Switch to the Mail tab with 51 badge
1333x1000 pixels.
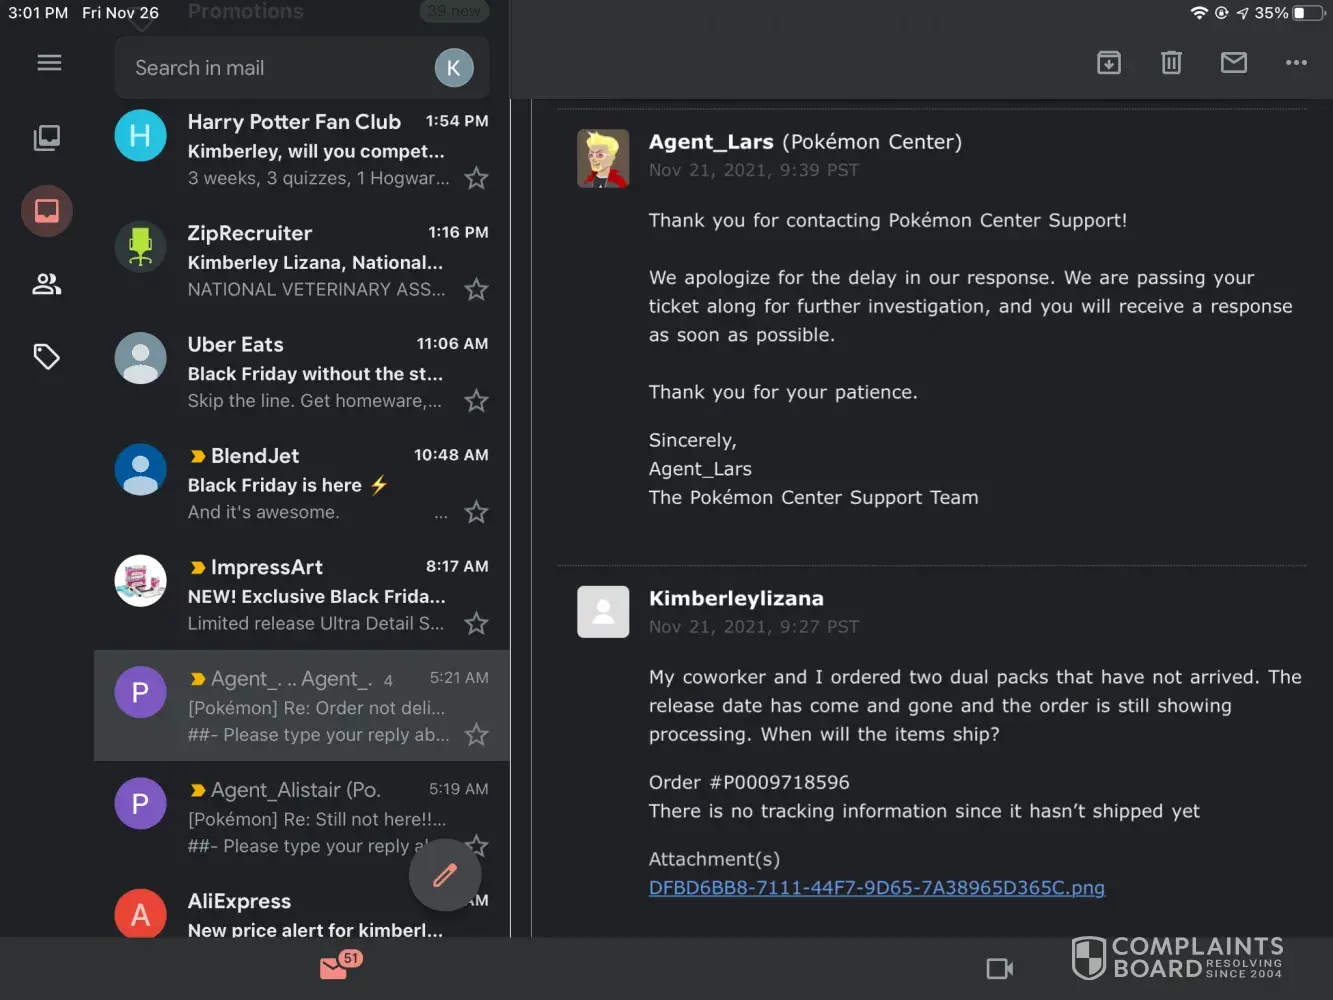click(335, 967)
